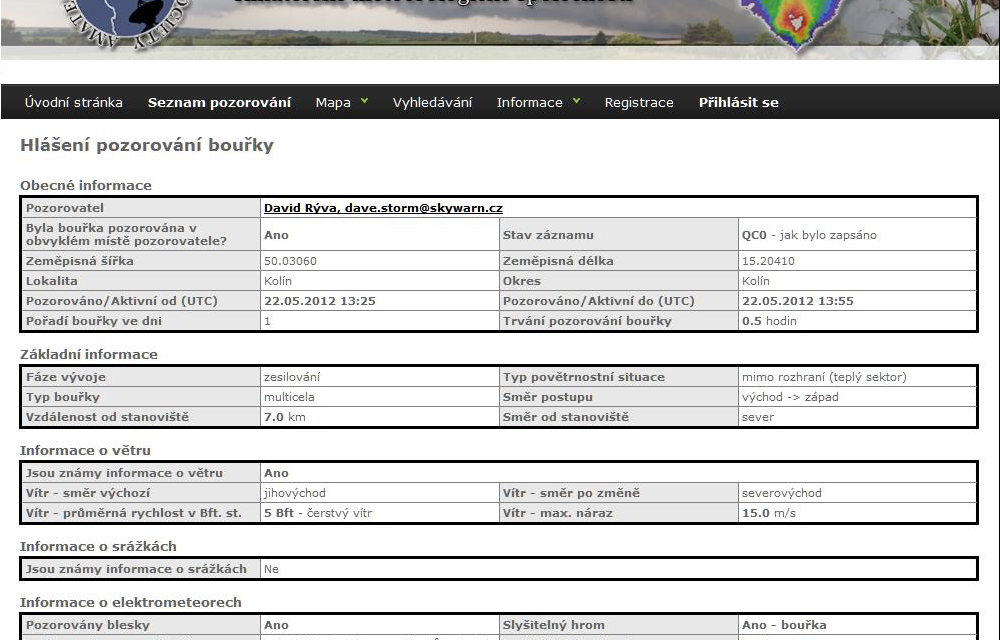Image resolution: width=1000 pixels, height=640 pixels.
Task: Select start time 22.05.2012 13:25
Action: 320,301
